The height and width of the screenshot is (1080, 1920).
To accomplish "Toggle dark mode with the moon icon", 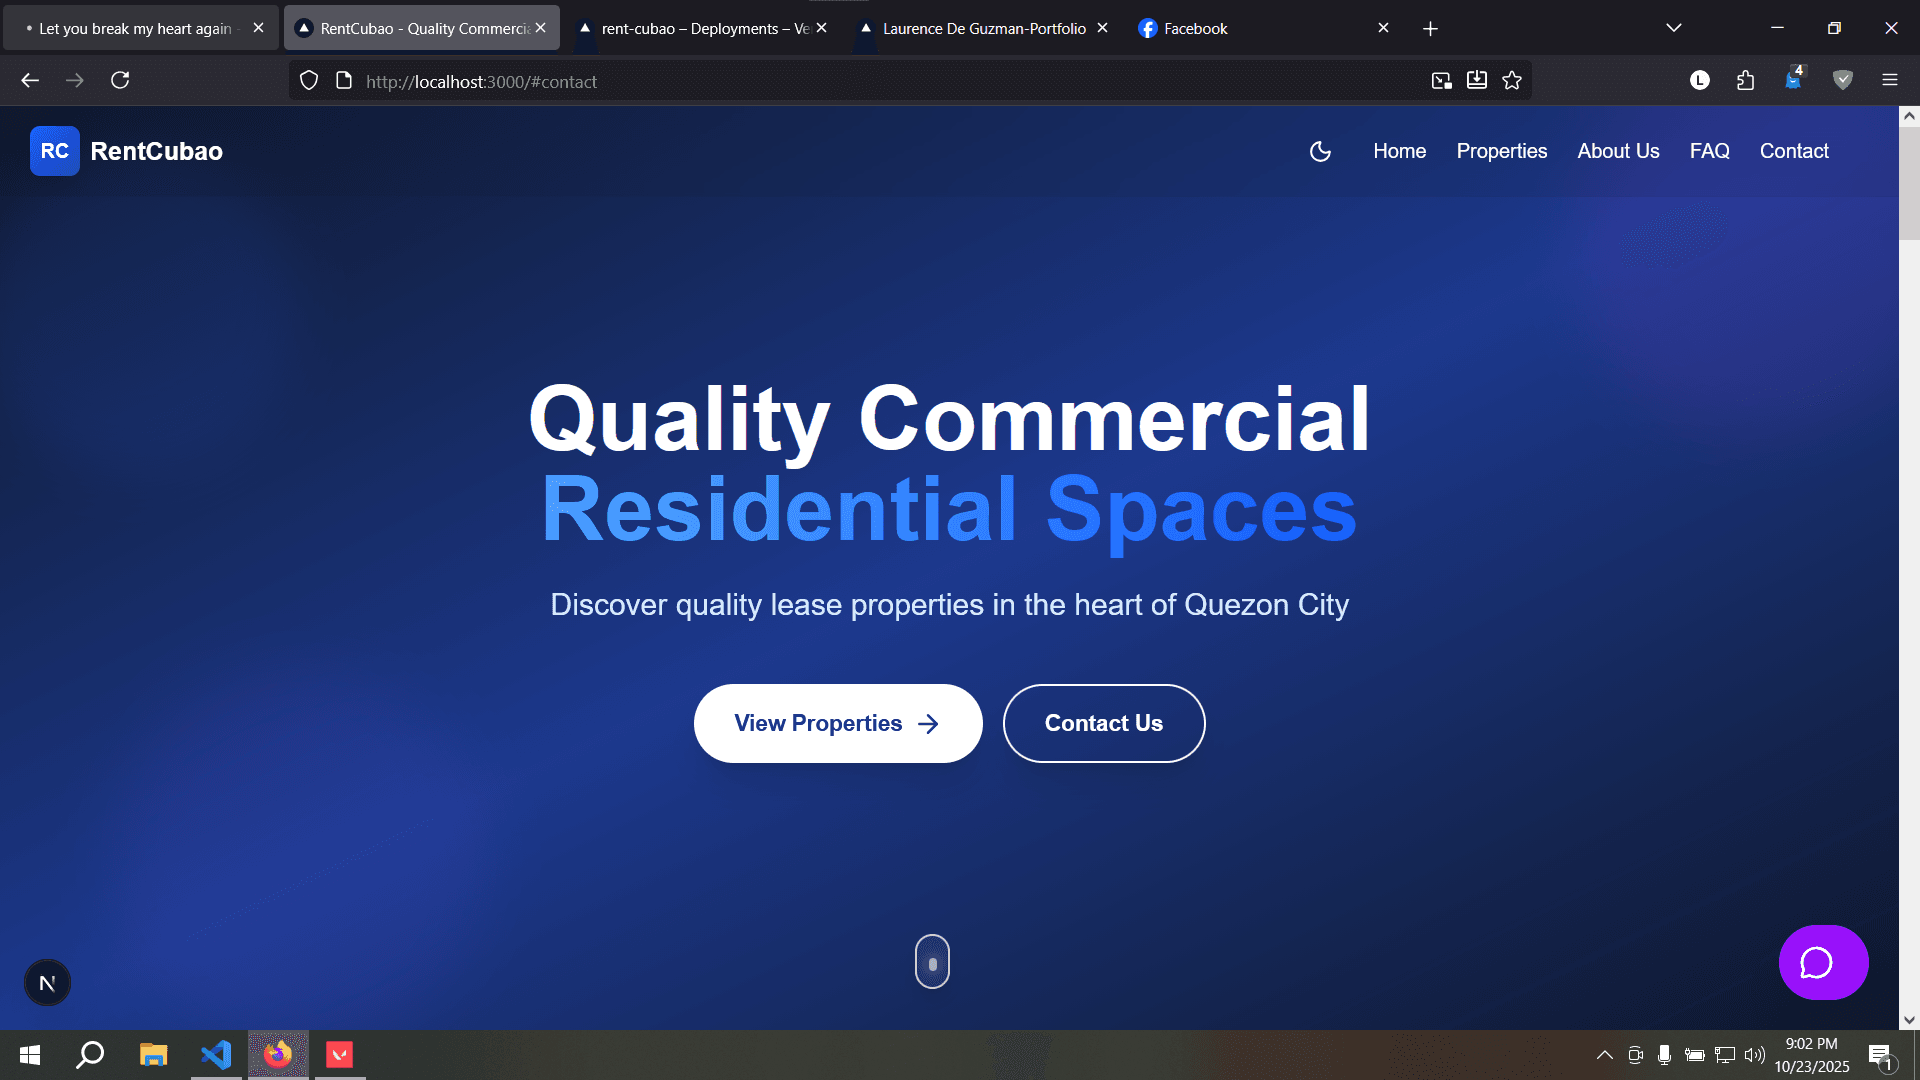I will pos(1320,151).
